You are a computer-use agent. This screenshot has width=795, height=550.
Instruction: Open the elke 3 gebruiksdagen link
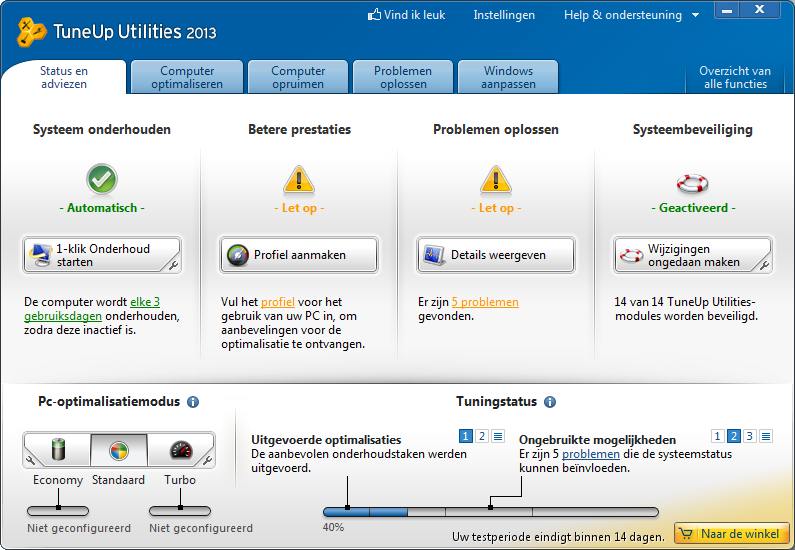pyautogui.click(x=92, y=309)
